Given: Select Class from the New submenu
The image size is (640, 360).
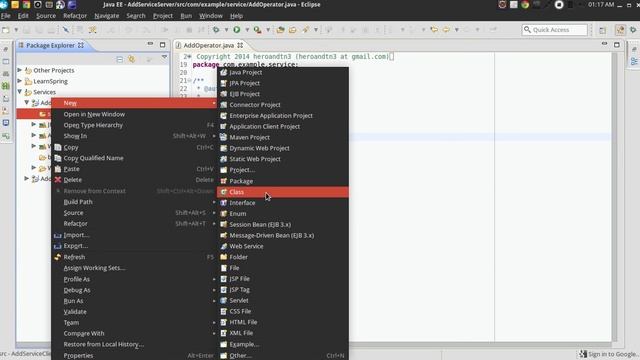Looking at the screenshot, I should (x=282, y=192).
